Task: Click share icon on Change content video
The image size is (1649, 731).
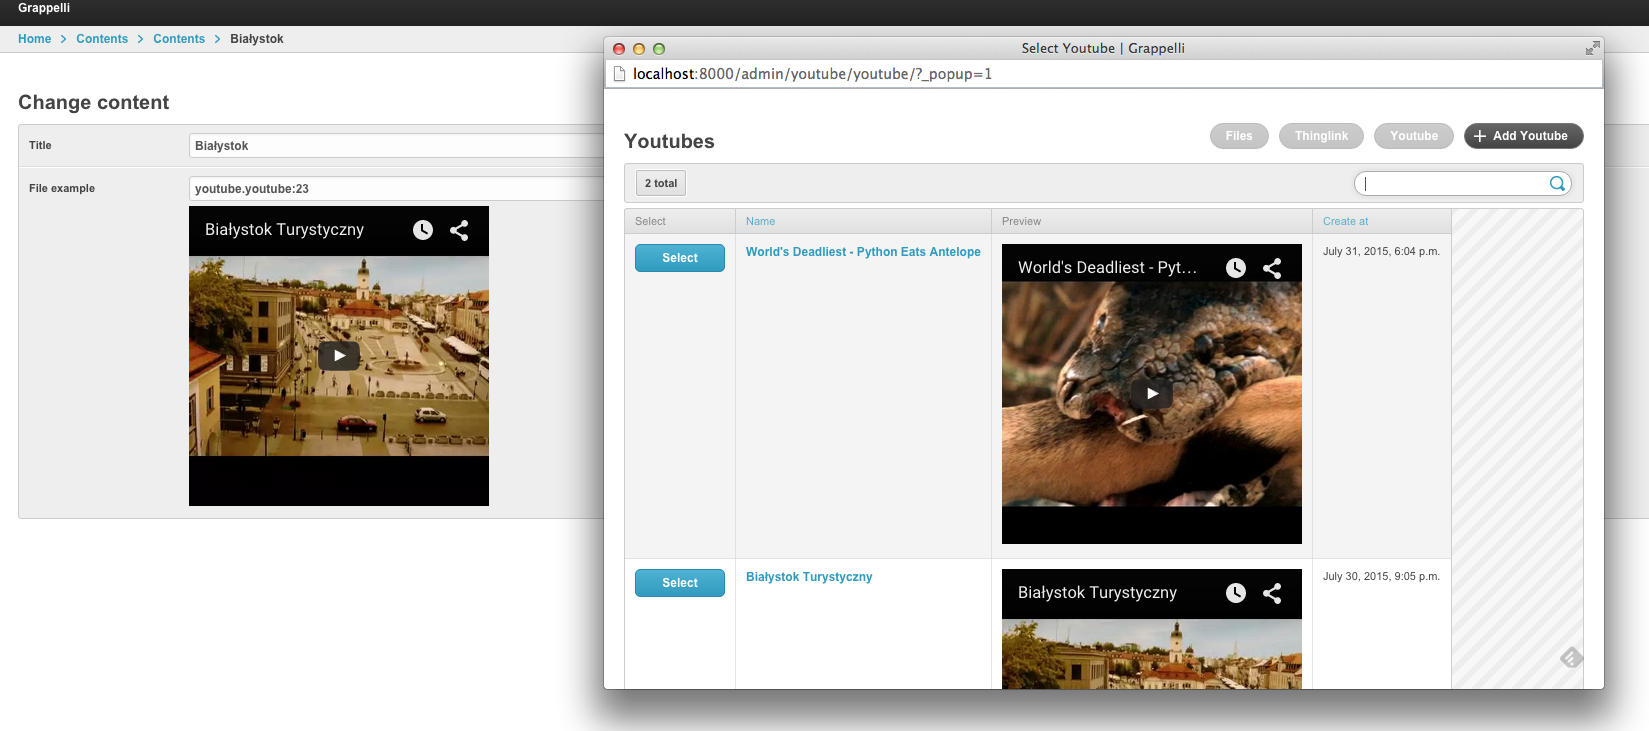Action: 459,230
